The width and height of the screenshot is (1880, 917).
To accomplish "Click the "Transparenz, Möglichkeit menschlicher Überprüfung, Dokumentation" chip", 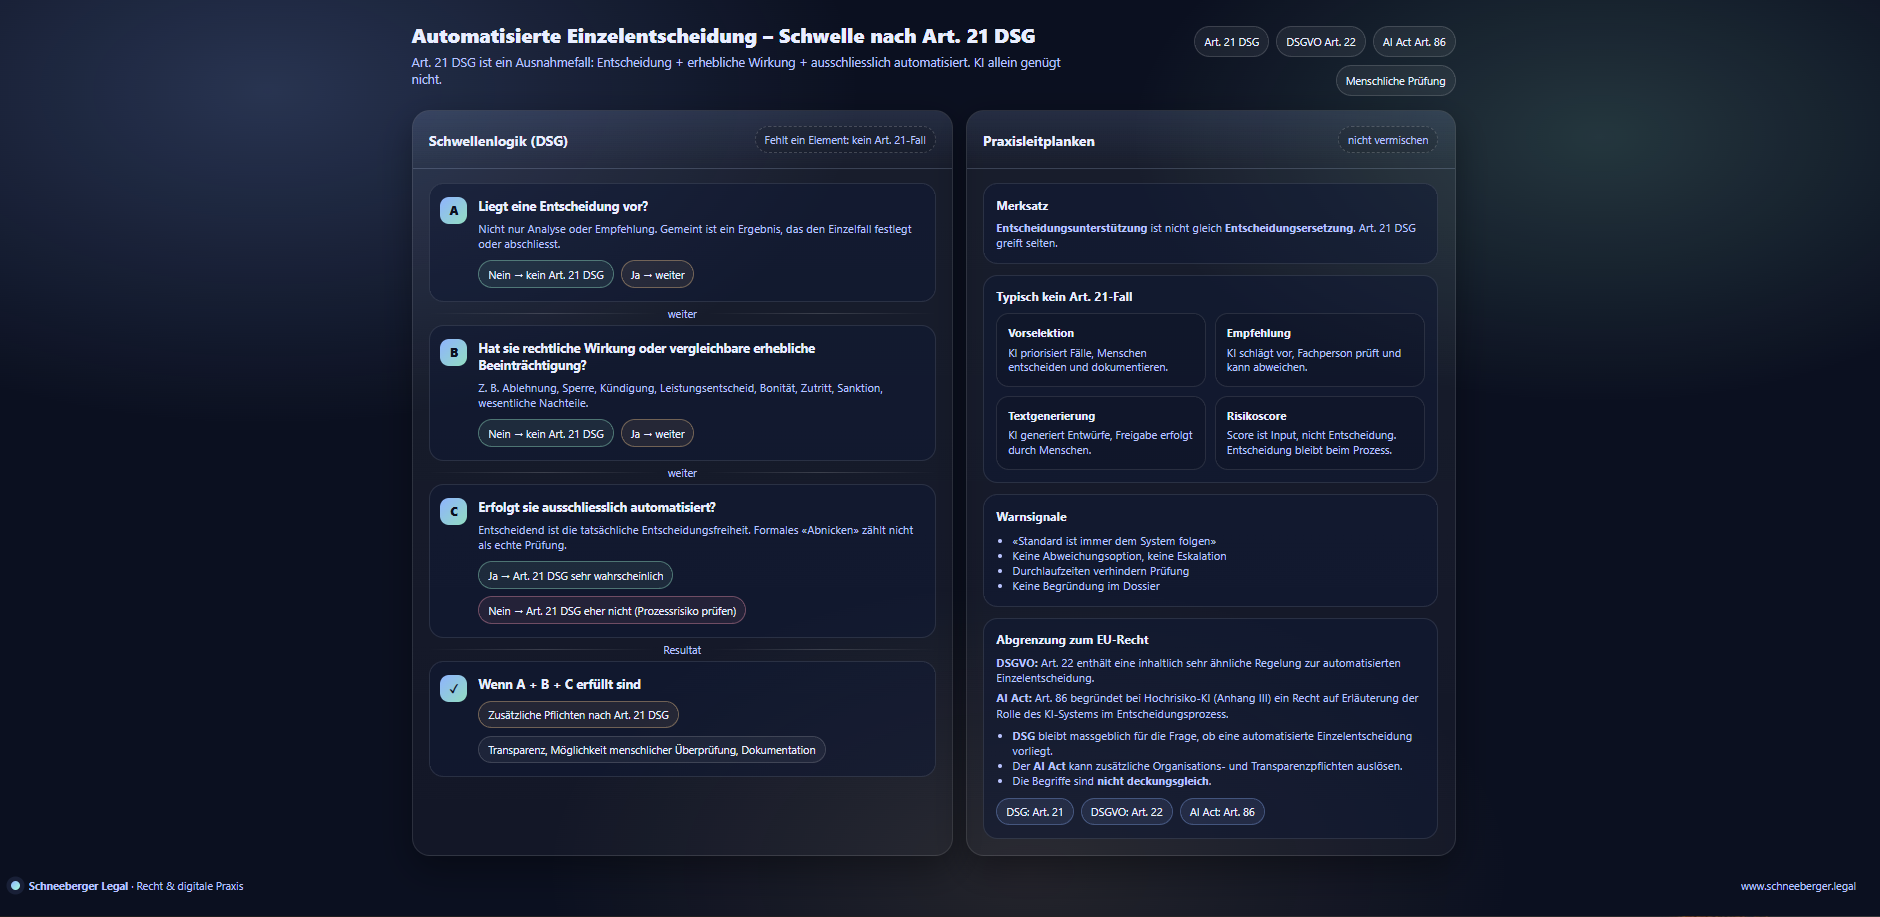I will pos(652,750).
